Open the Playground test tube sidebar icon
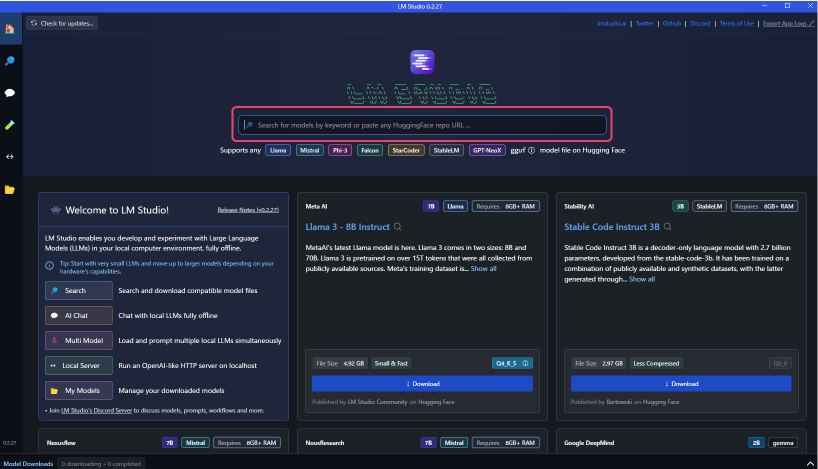 coord(10,125)
